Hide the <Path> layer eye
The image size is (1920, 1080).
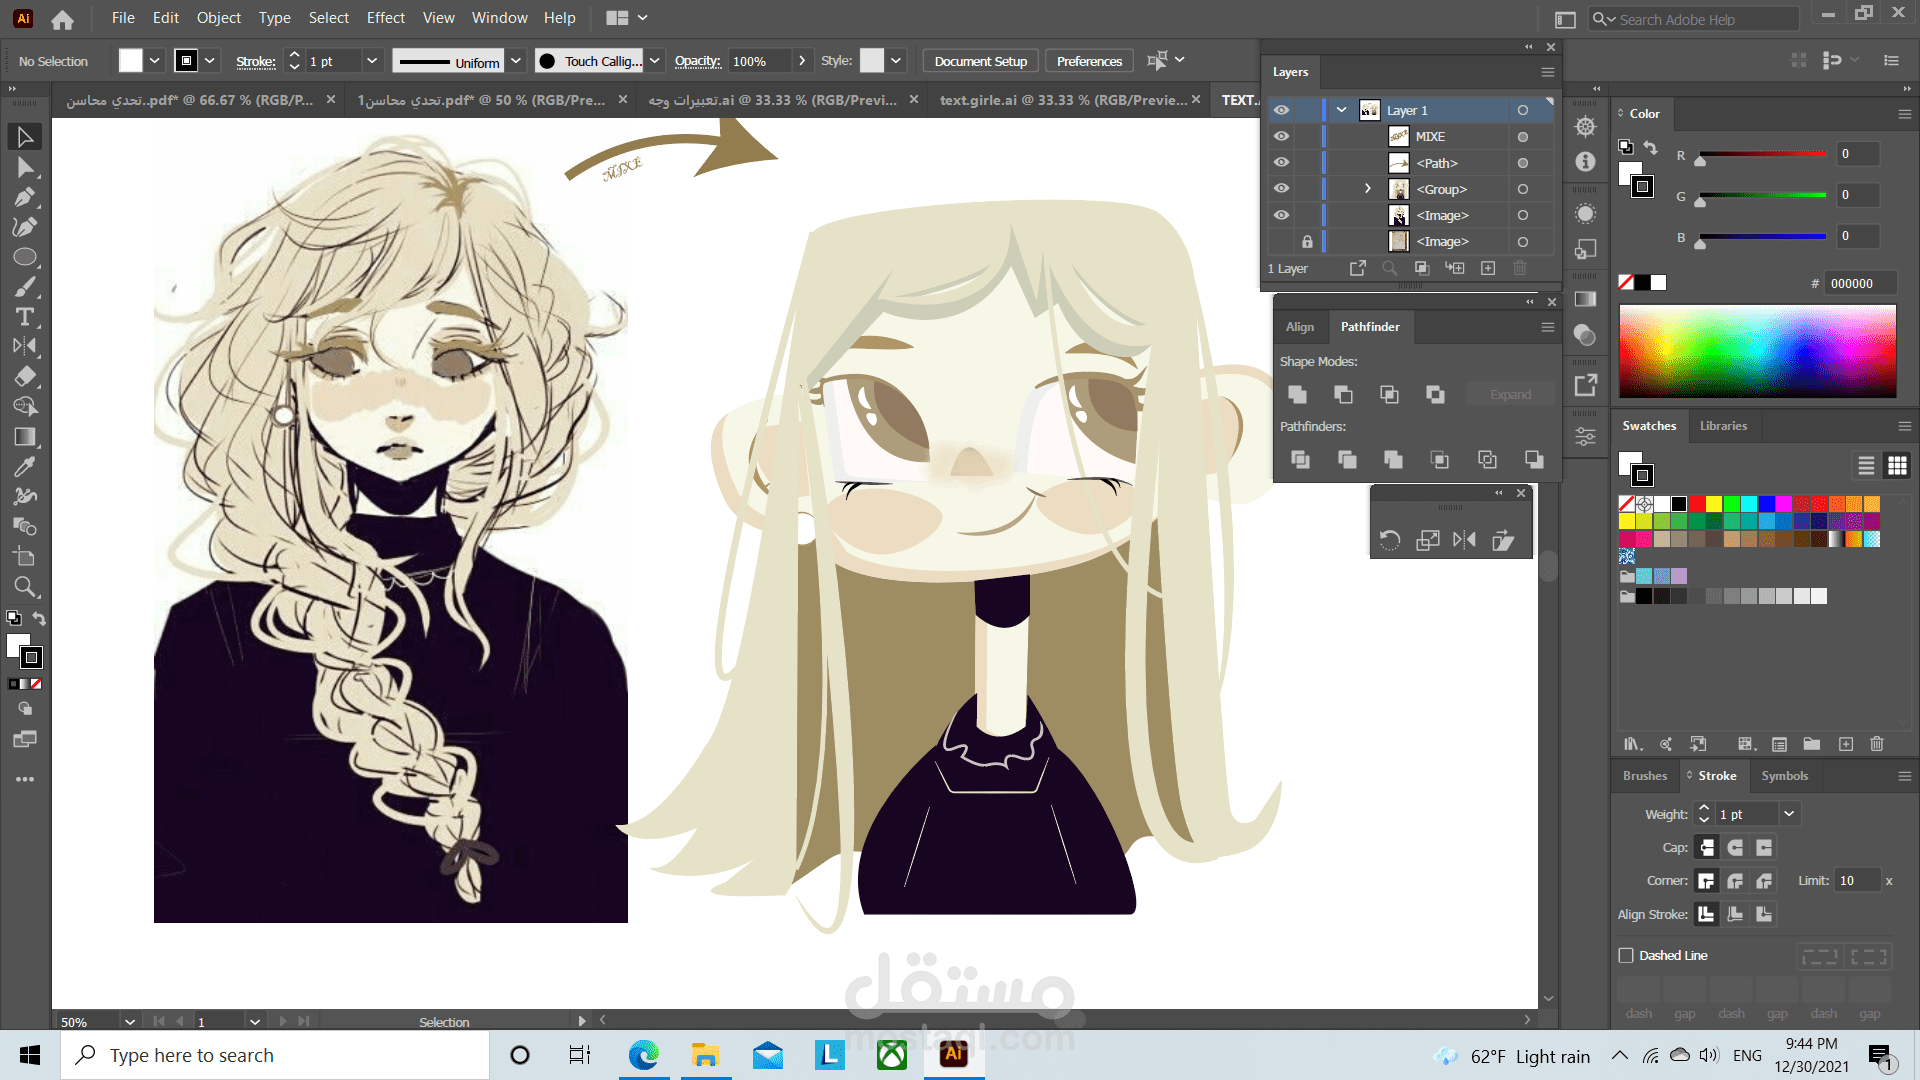tap(1281, 162)
